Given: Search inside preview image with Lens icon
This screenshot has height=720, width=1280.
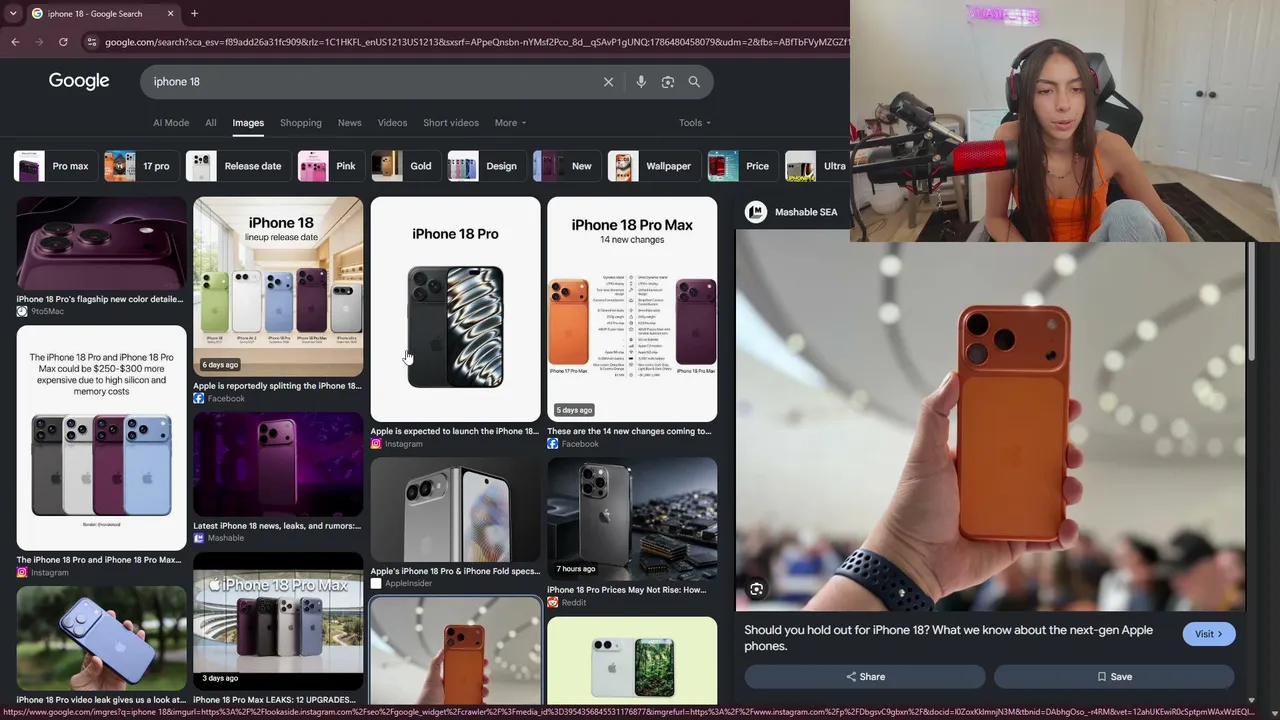Looking at the screenshot, I should (757, 589).
